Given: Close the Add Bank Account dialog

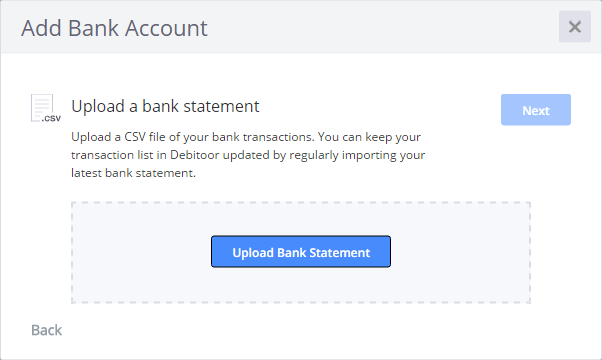Looking at the screenshot, I should [574, 27].
